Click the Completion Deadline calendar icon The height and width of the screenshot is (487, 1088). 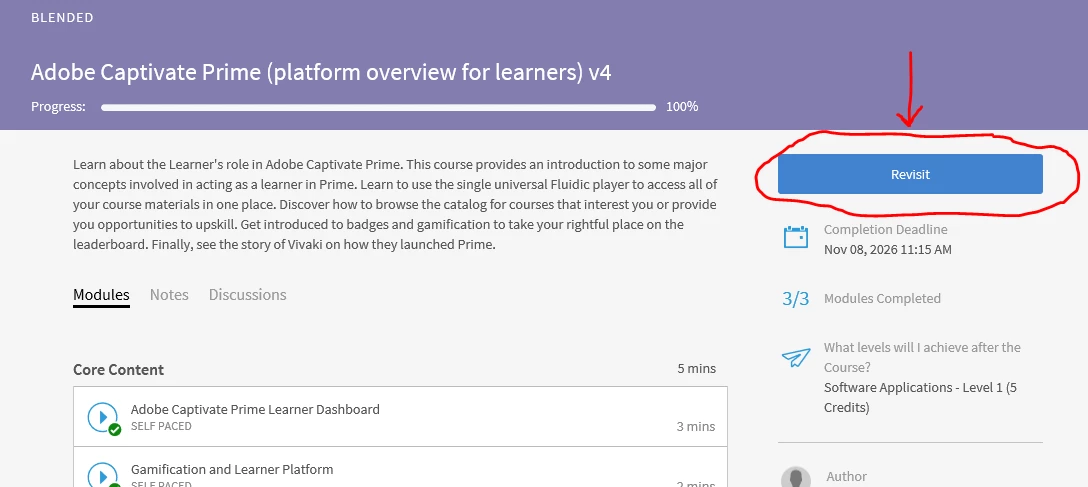(x=795, y=238)
